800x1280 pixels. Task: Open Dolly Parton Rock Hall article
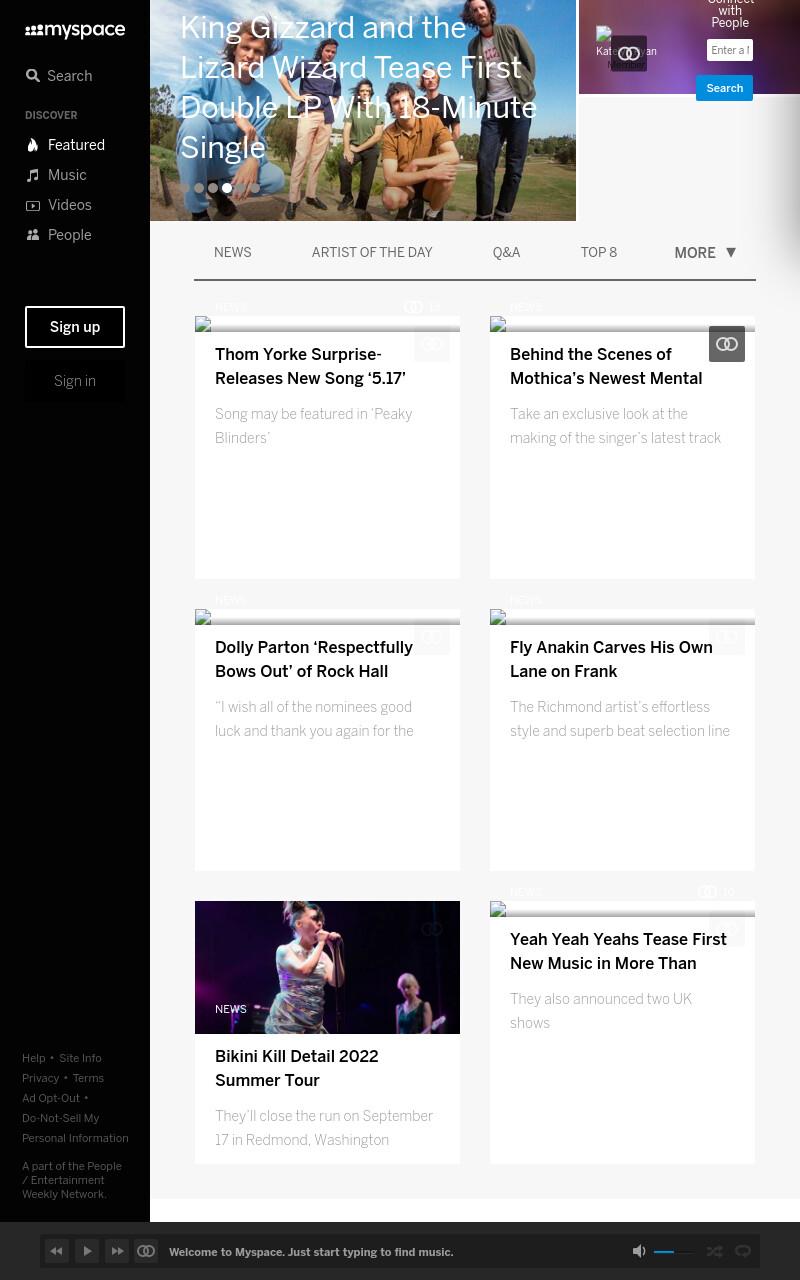(x=314, y=660)
